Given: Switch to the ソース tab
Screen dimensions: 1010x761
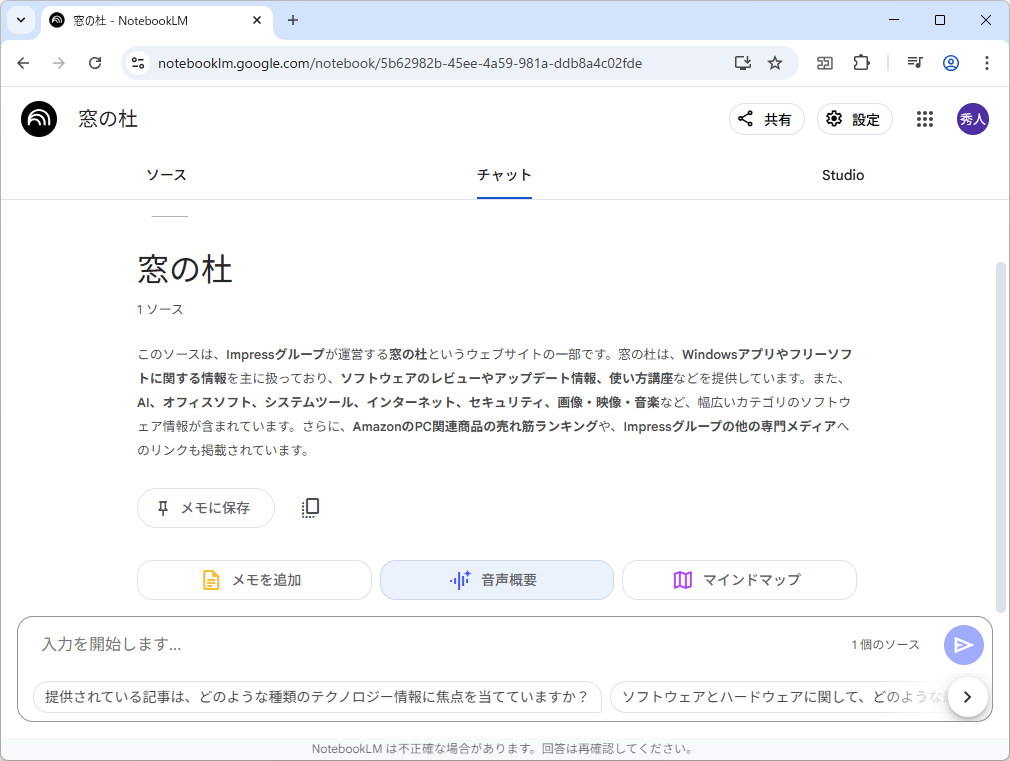Looking at the screenshot, I should tap(166, 175).
